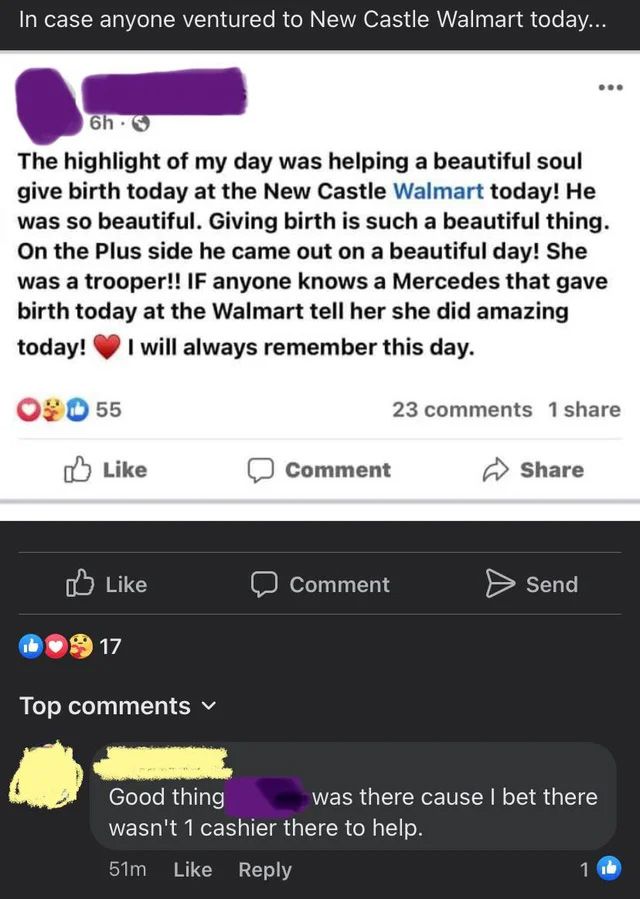Open the blue Walmart link in the post

point(439,189)
